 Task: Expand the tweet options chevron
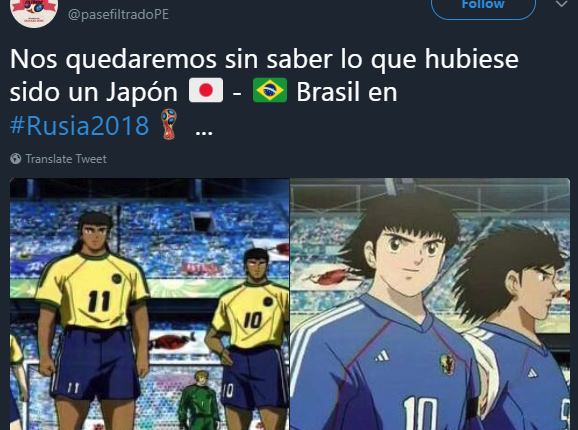coord(561,4)
